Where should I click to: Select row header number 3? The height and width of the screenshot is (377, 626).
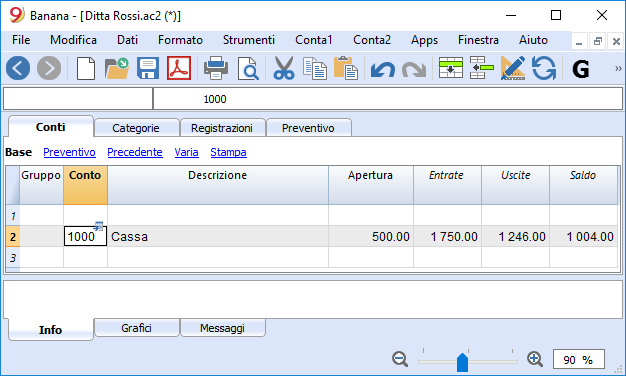pyautogui.click(x=13, y=258)
